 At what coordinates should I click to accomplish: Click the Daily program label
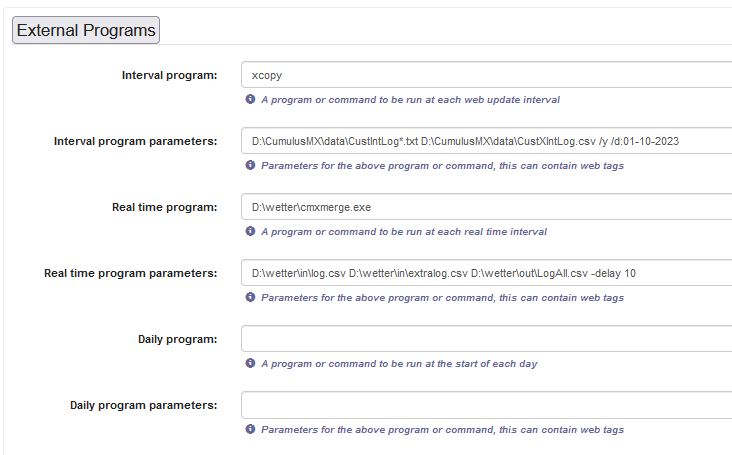(x=177, y=339)
